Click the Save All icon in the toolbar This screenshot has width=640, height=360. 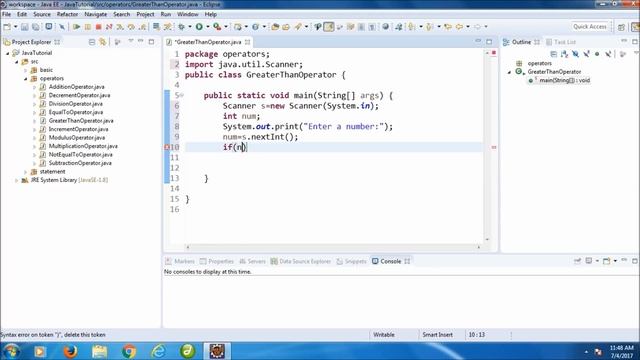tap(36, 27)
